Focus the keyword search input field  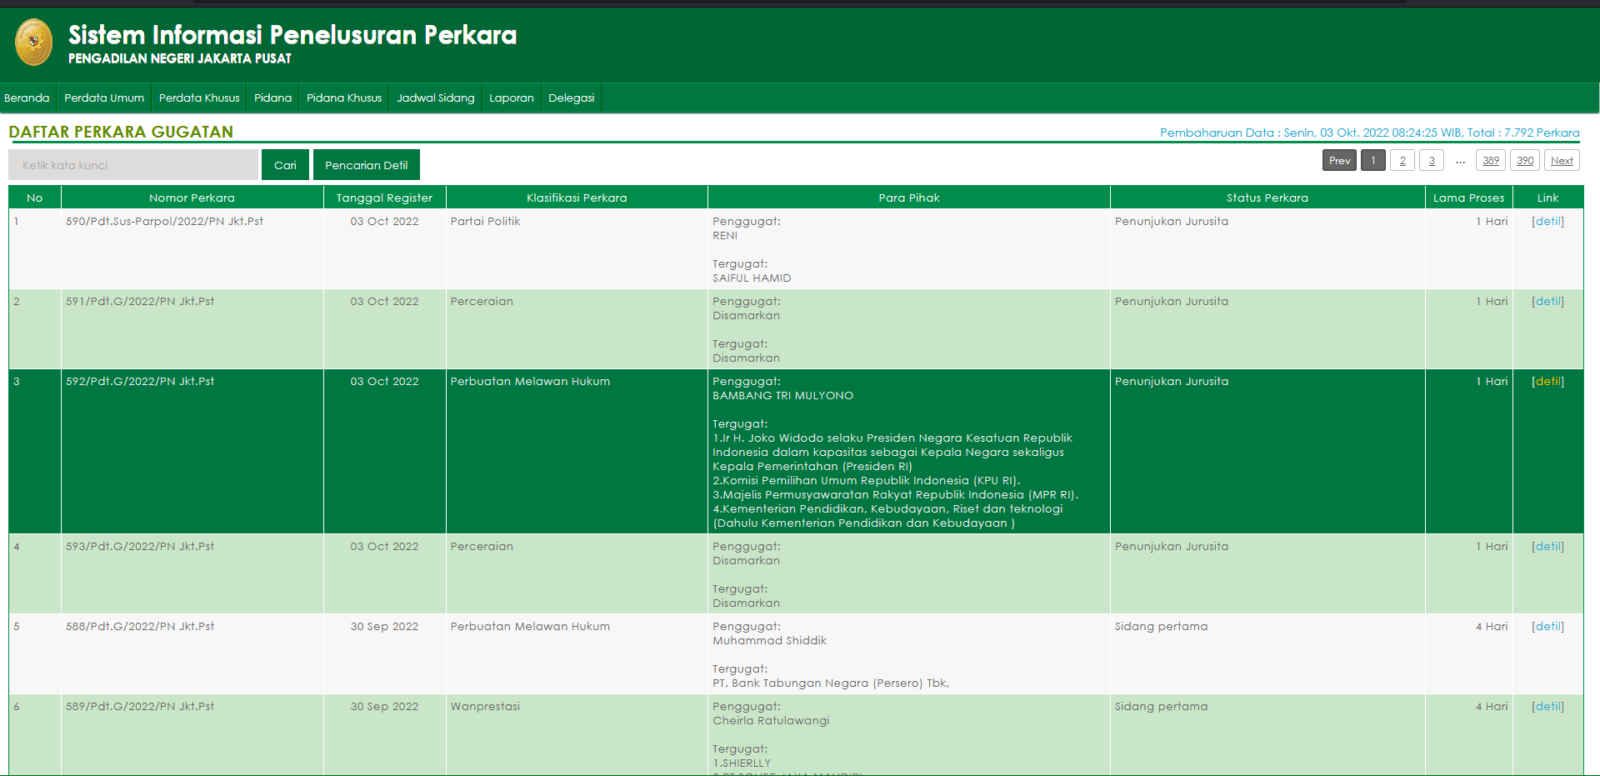(133, 165)
